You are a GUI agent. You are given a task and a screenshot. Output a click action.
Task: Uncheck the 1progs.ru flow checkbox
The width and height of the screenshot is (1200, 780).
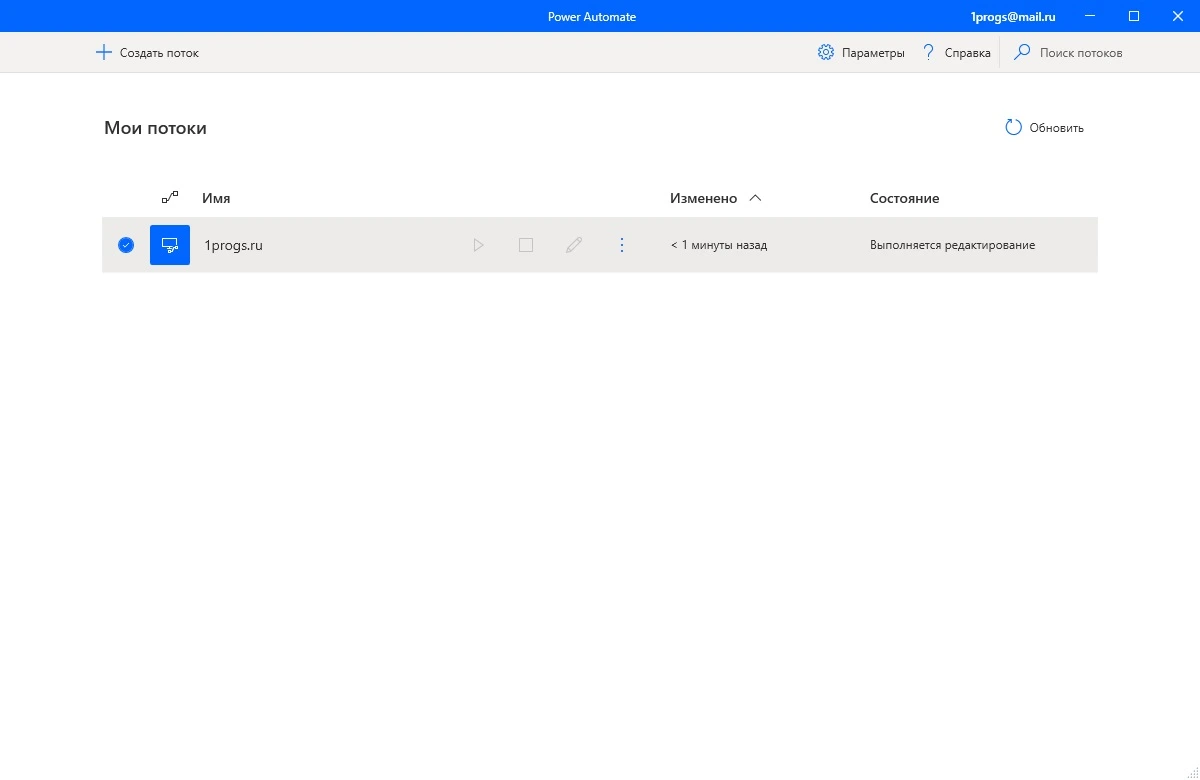pyautogui.click(x=126, y=245)
